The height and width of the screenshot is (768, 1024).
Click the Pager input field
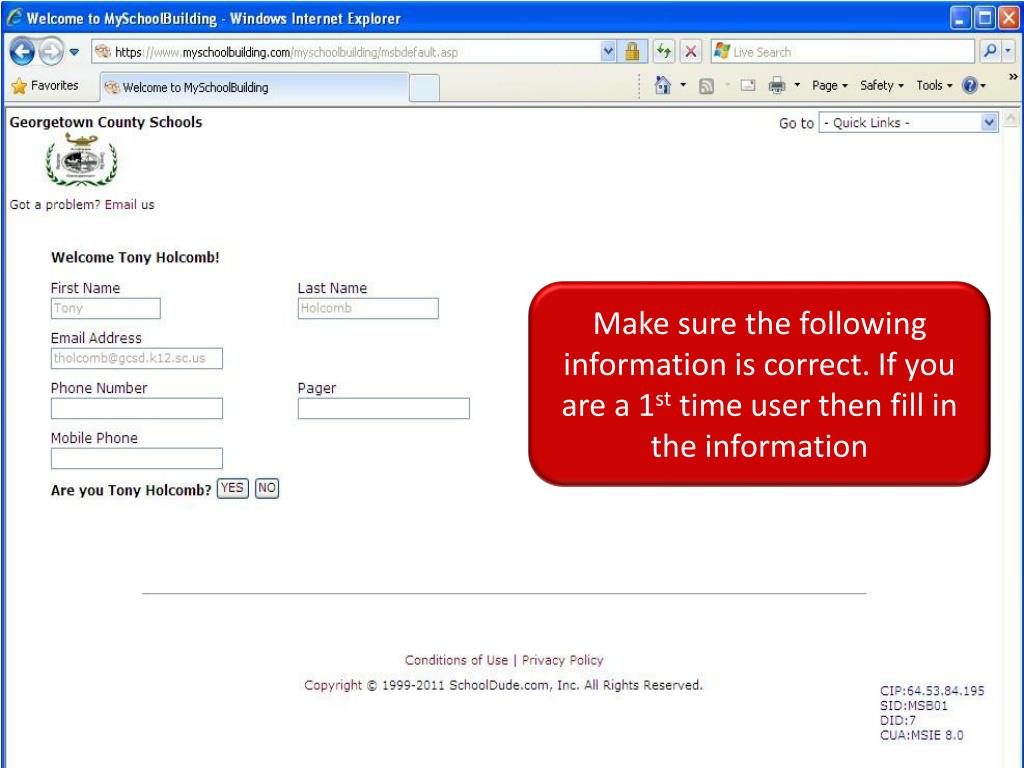pos(383,408)
